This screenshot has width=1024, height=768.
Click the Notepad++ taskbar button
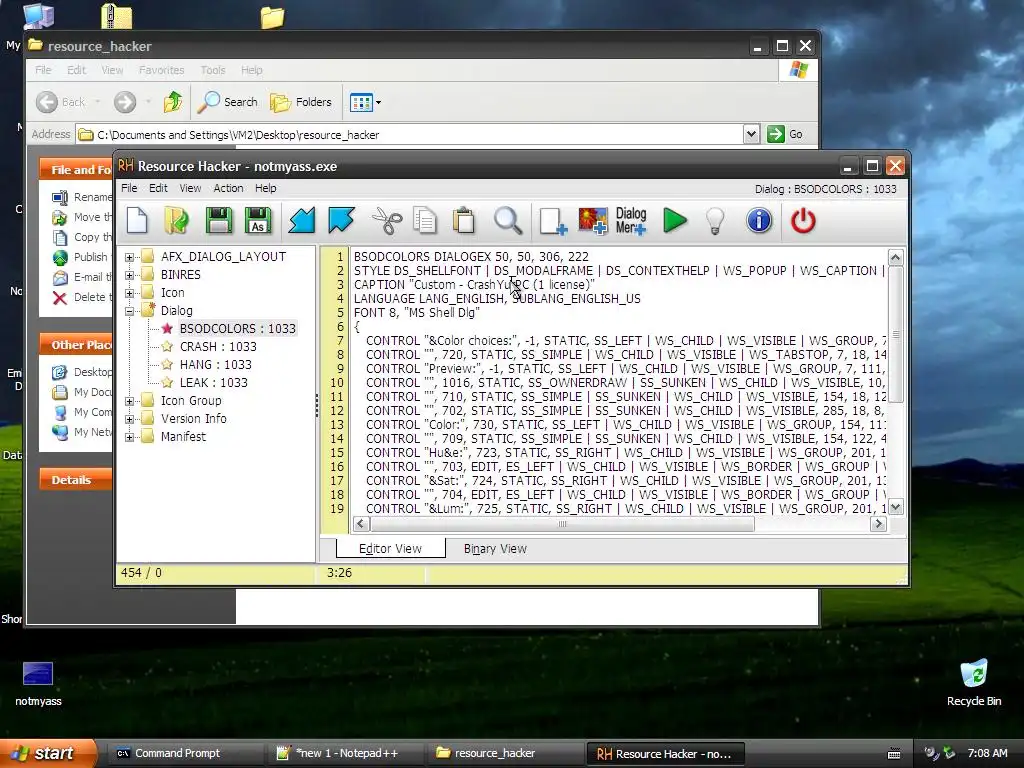347,753
